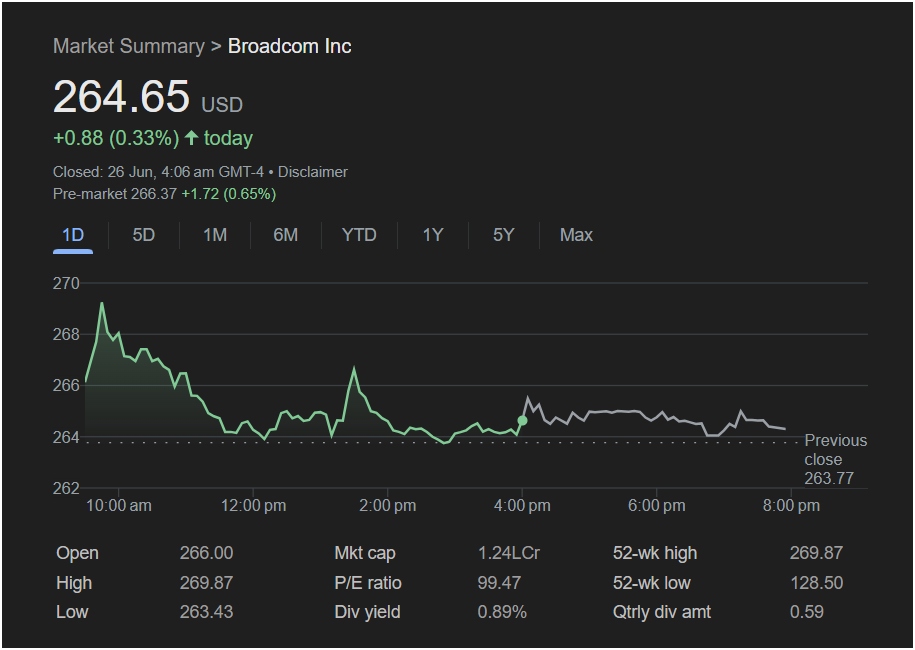Click the 8:00 pm axis label
The height and width of the screenshot is (650, 915).
click(791, 505)
